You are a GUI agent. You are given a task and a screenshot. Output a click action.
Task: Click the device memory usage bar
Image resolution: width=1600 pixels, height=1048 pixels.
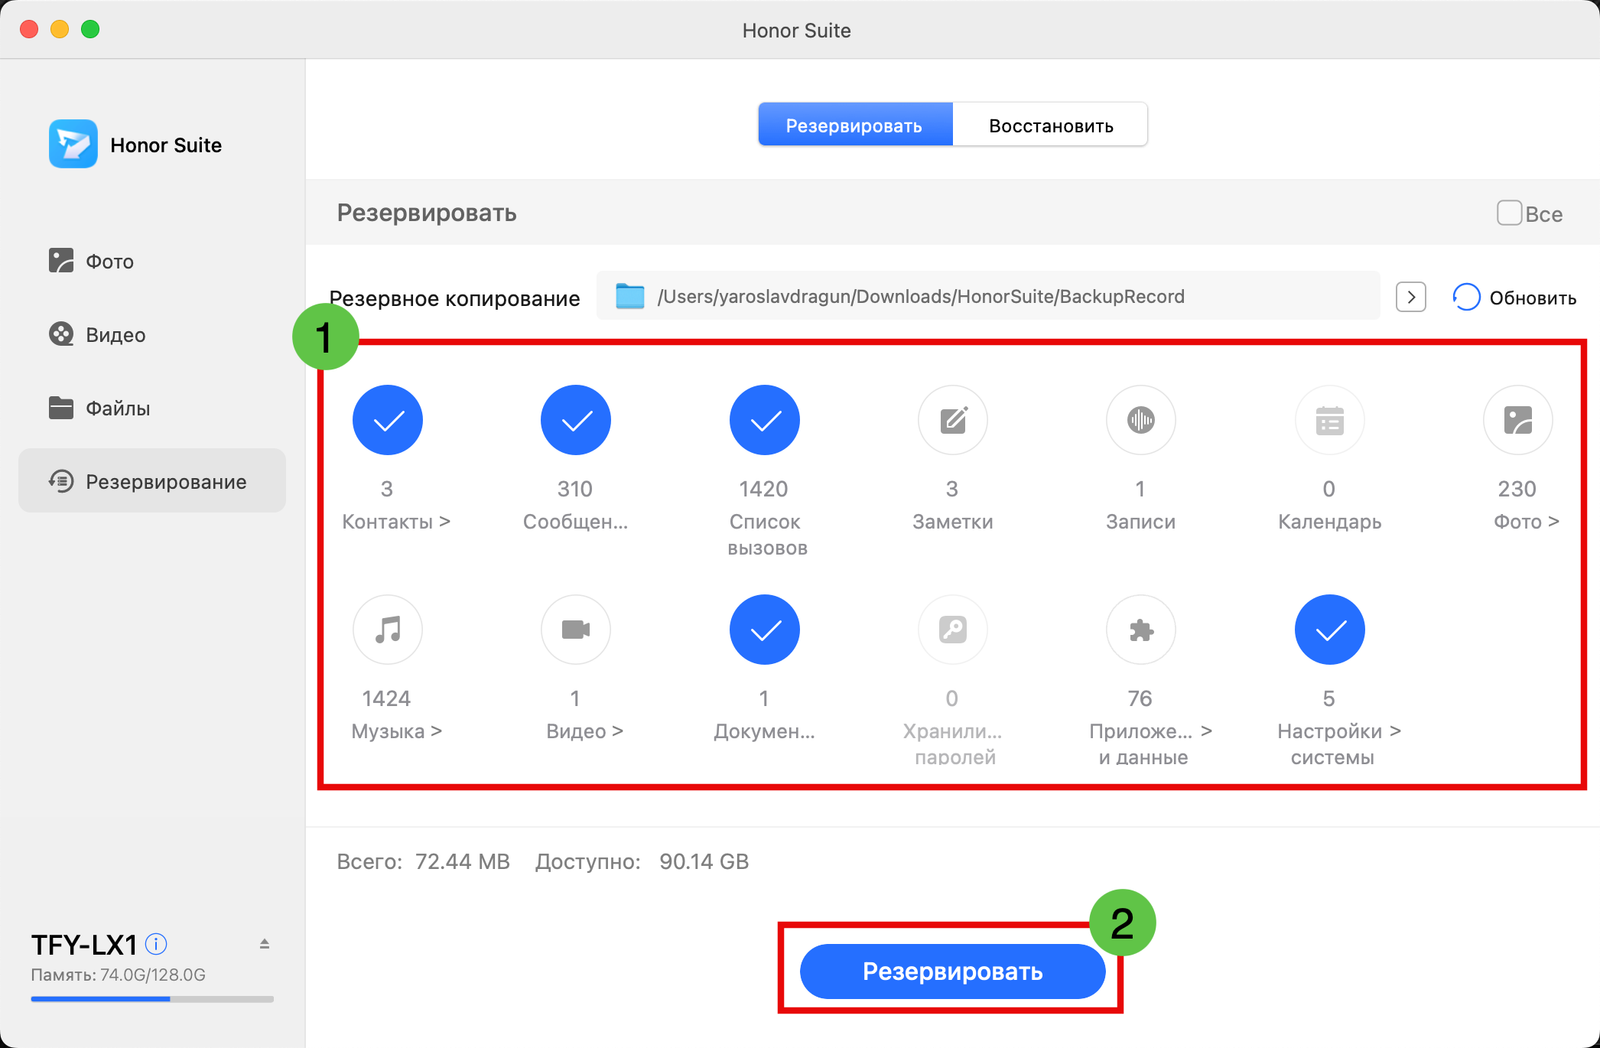(x=152, y=998)
